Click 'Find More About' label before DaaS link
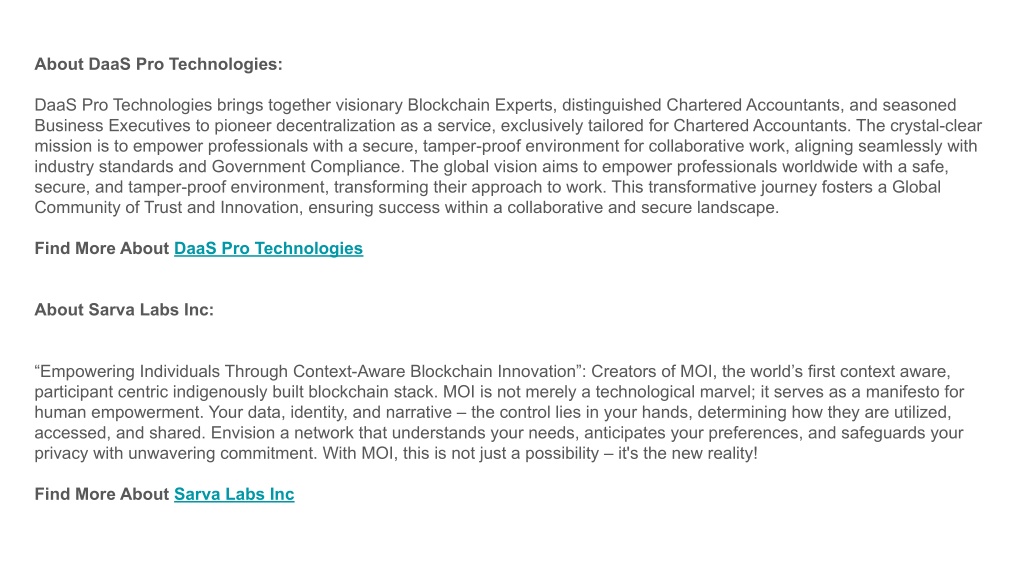 (102, 249)
